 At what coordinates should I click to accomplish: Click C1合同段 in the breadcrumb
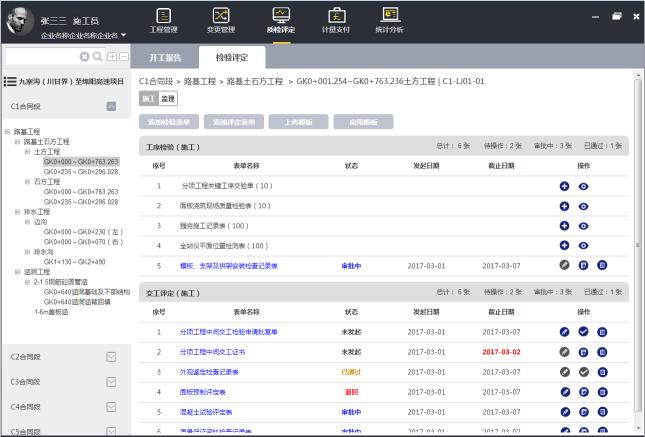point(156,81)
